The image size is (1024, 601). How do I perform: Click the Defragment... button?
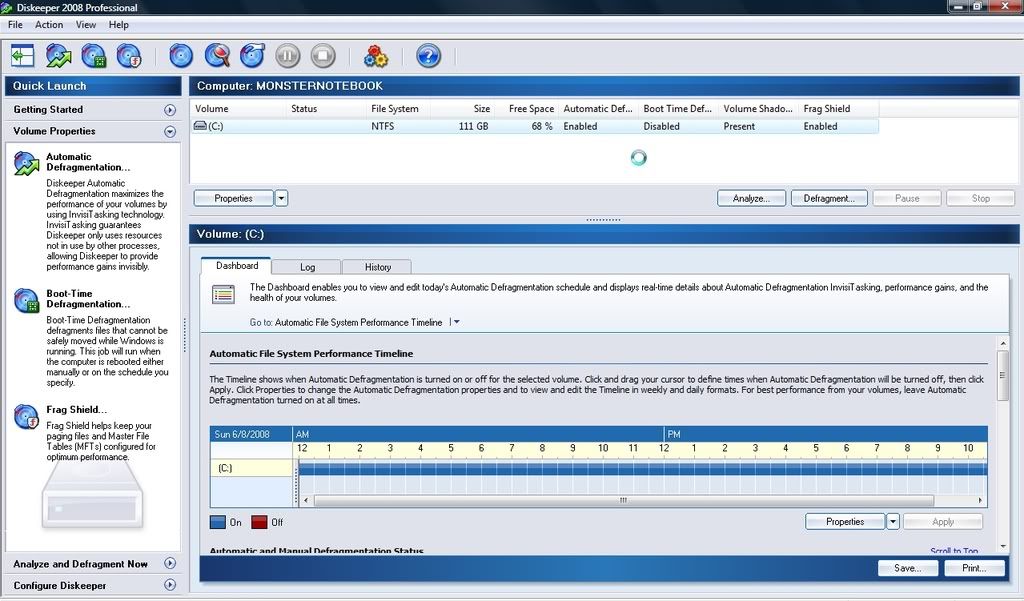tap(829, 198)
